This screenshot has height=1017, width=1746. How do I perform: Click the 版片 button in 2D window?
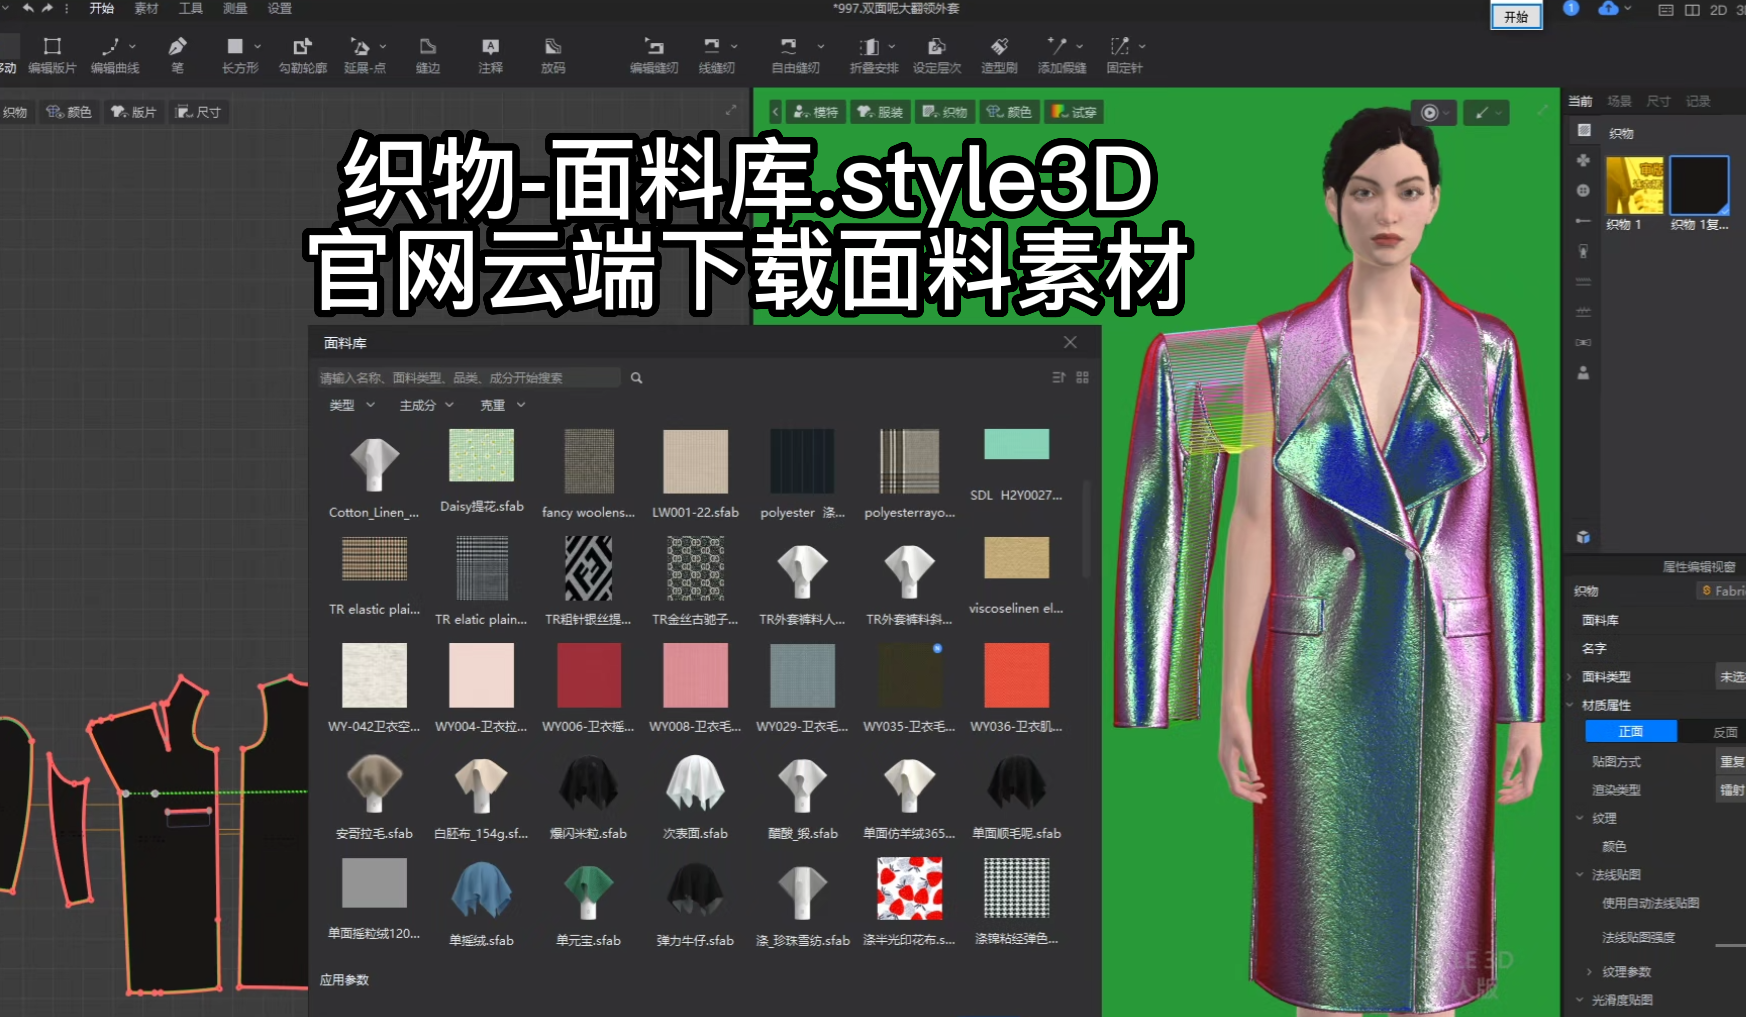coord(134,112)
